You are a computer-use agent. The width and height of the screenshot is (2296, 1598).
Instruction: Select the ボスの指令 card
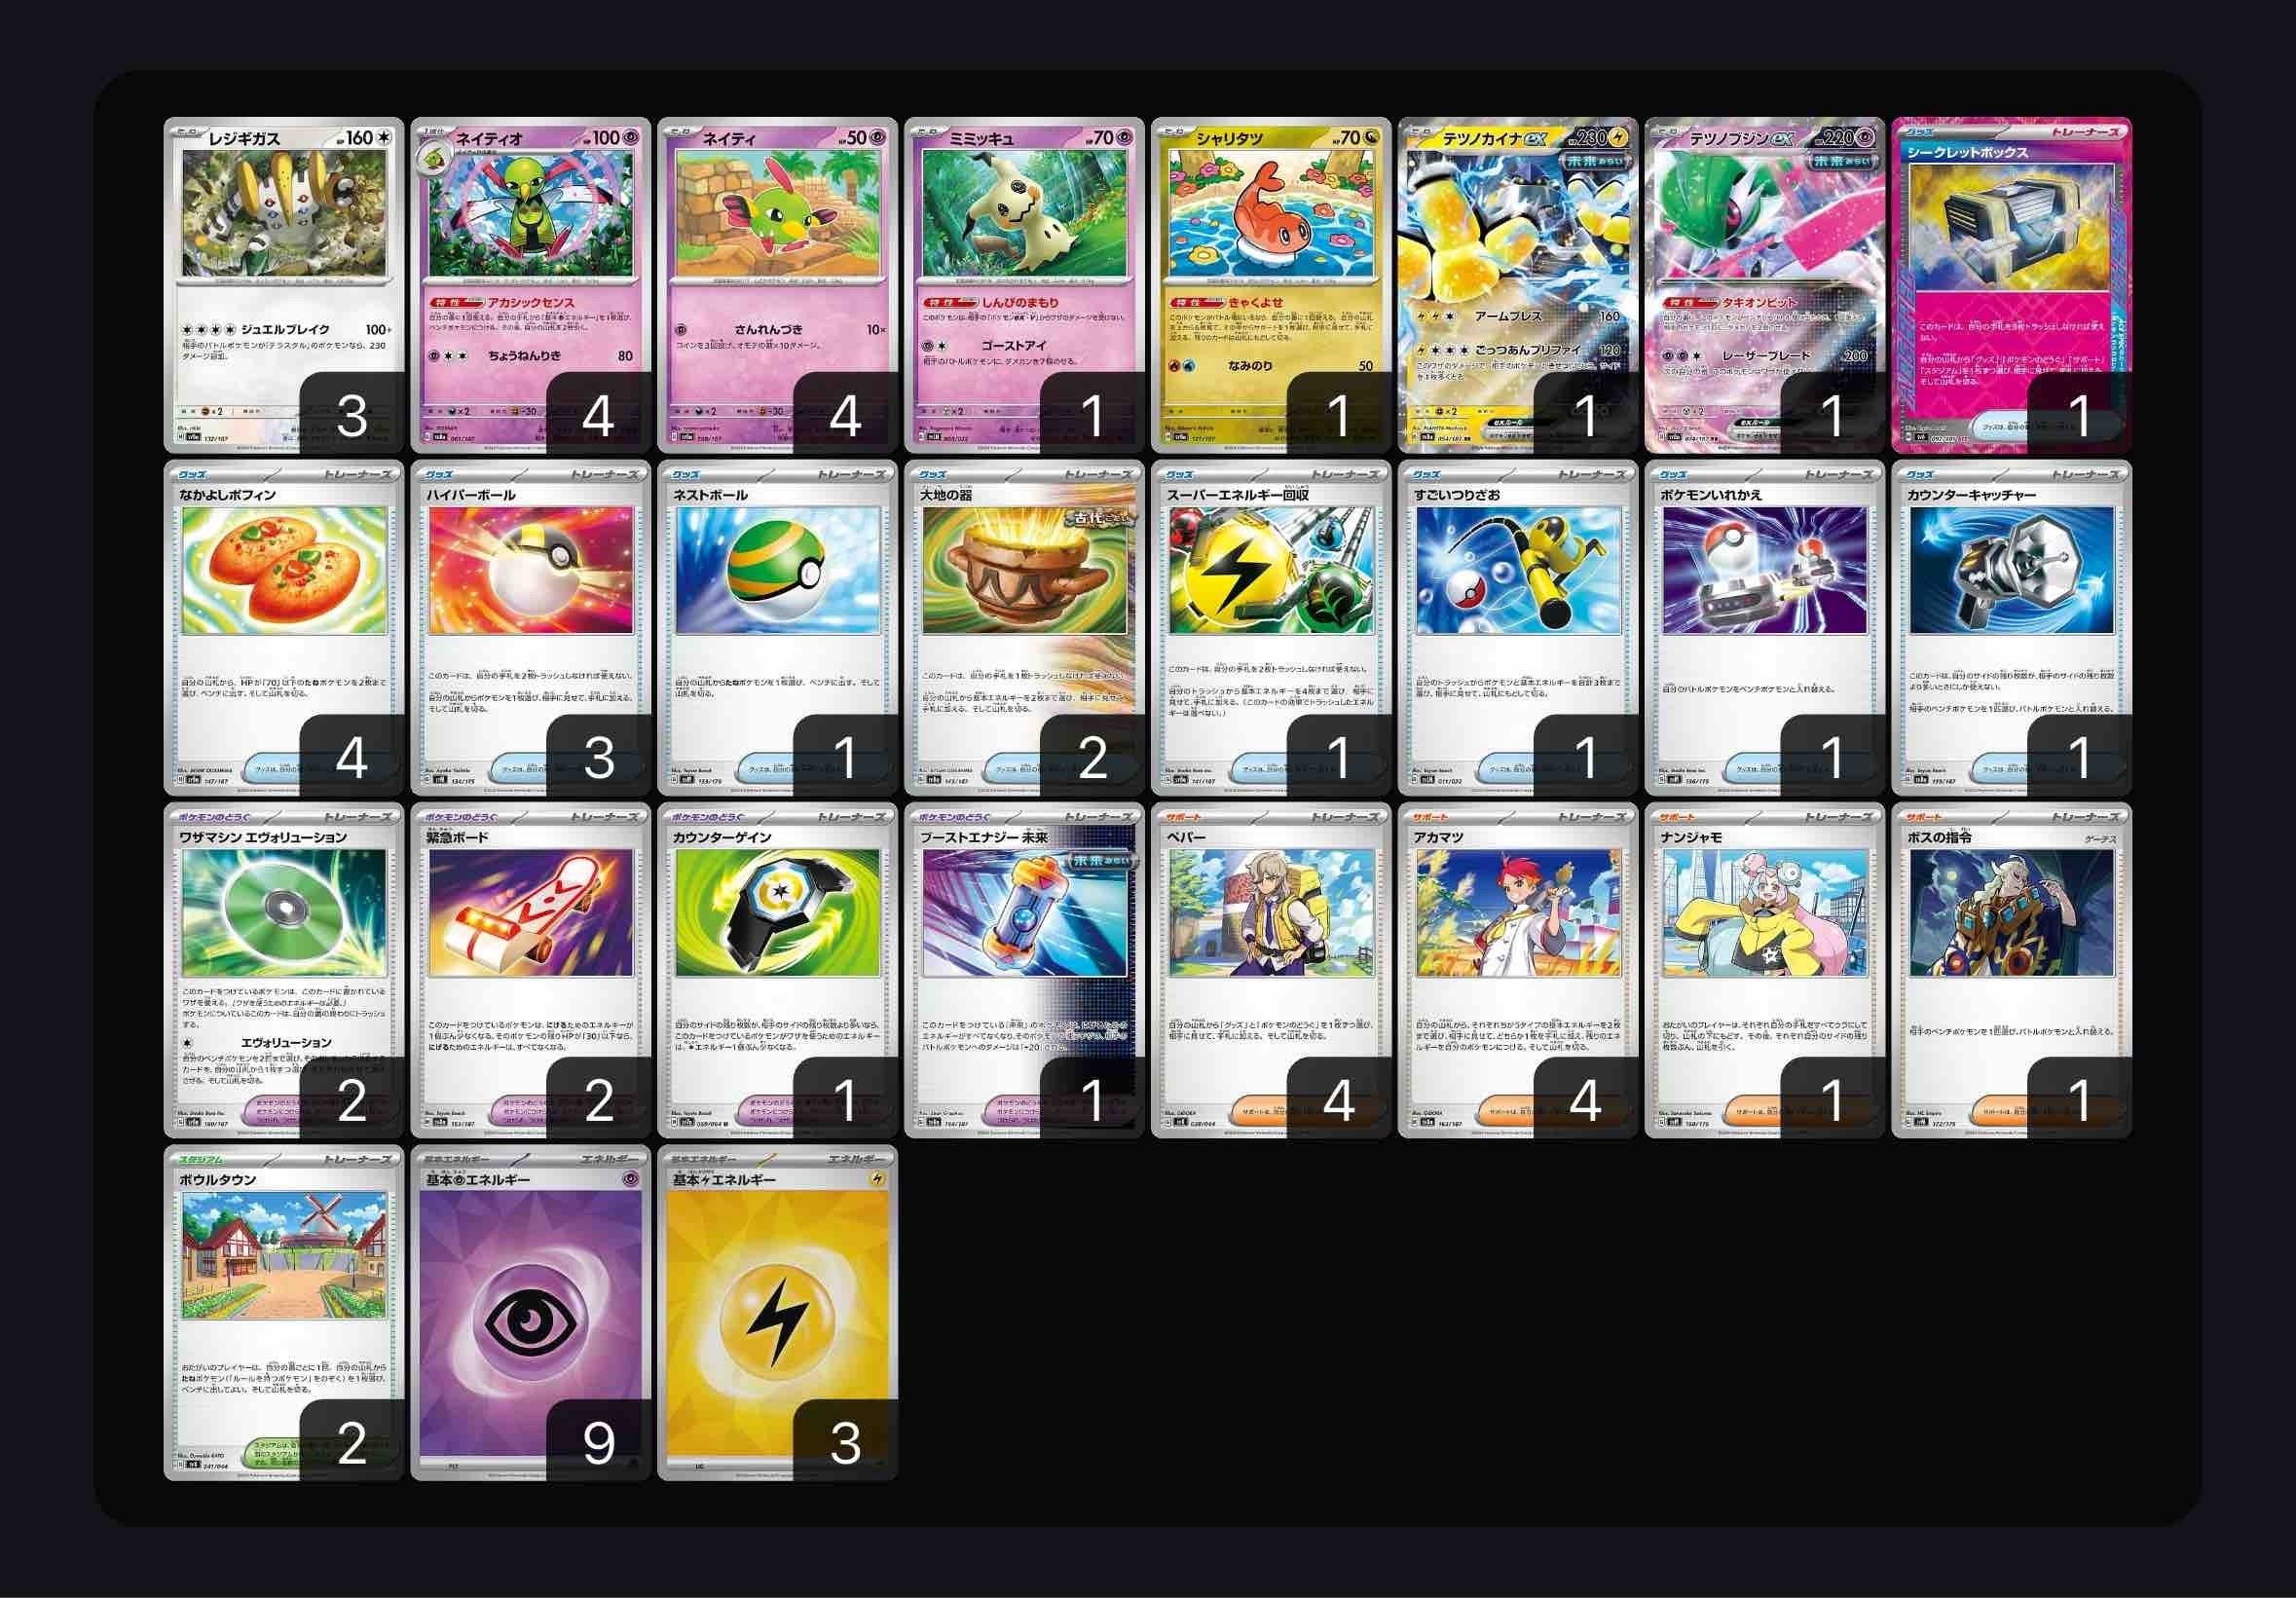[x=2011, y=970]
